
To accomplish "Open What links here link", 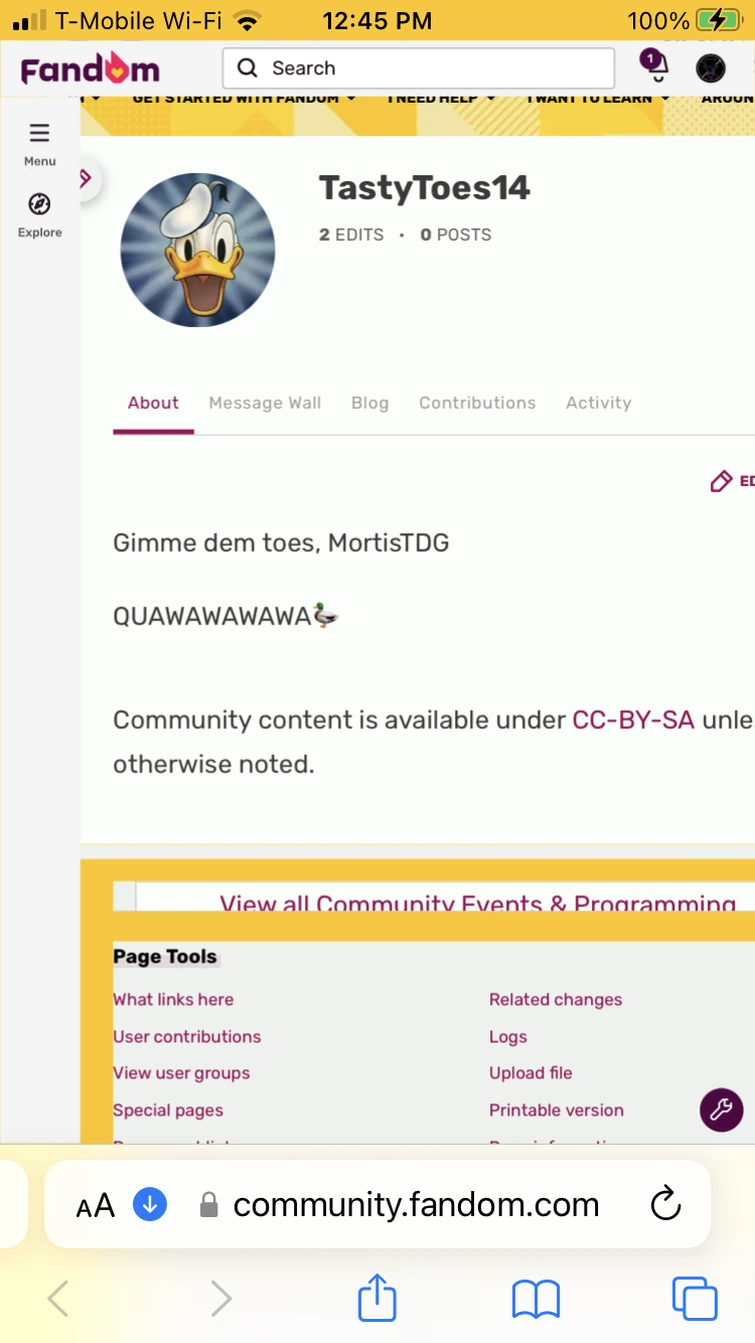I will coord(173,999).
